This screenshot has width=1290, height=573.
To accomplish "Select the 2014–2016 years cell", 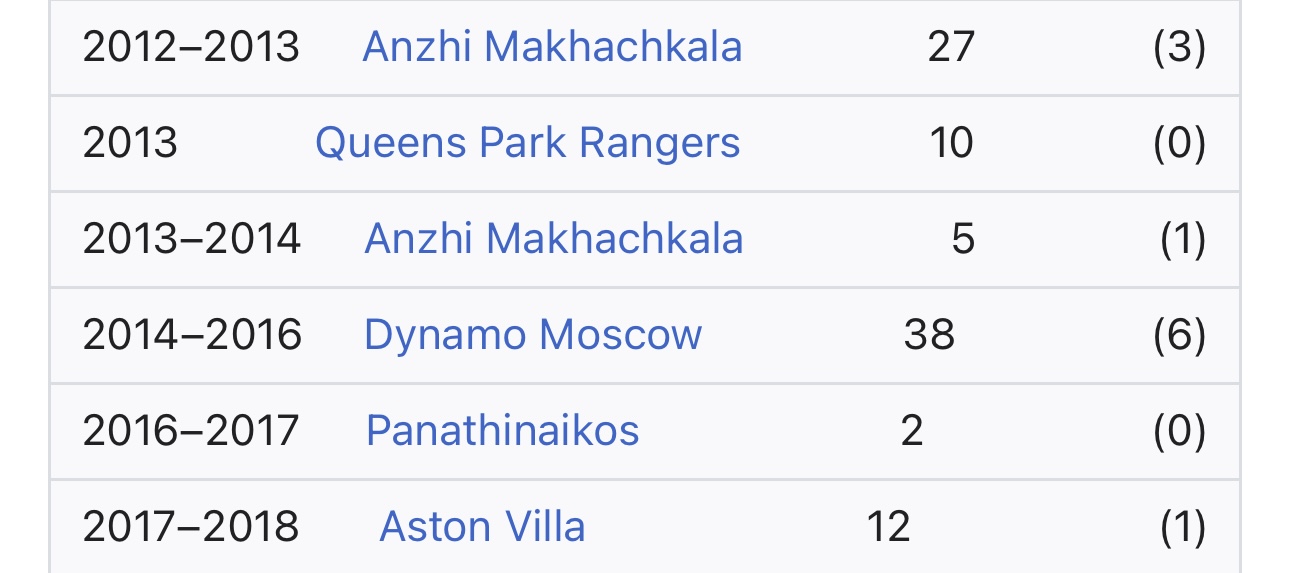I will pos(192,335).
